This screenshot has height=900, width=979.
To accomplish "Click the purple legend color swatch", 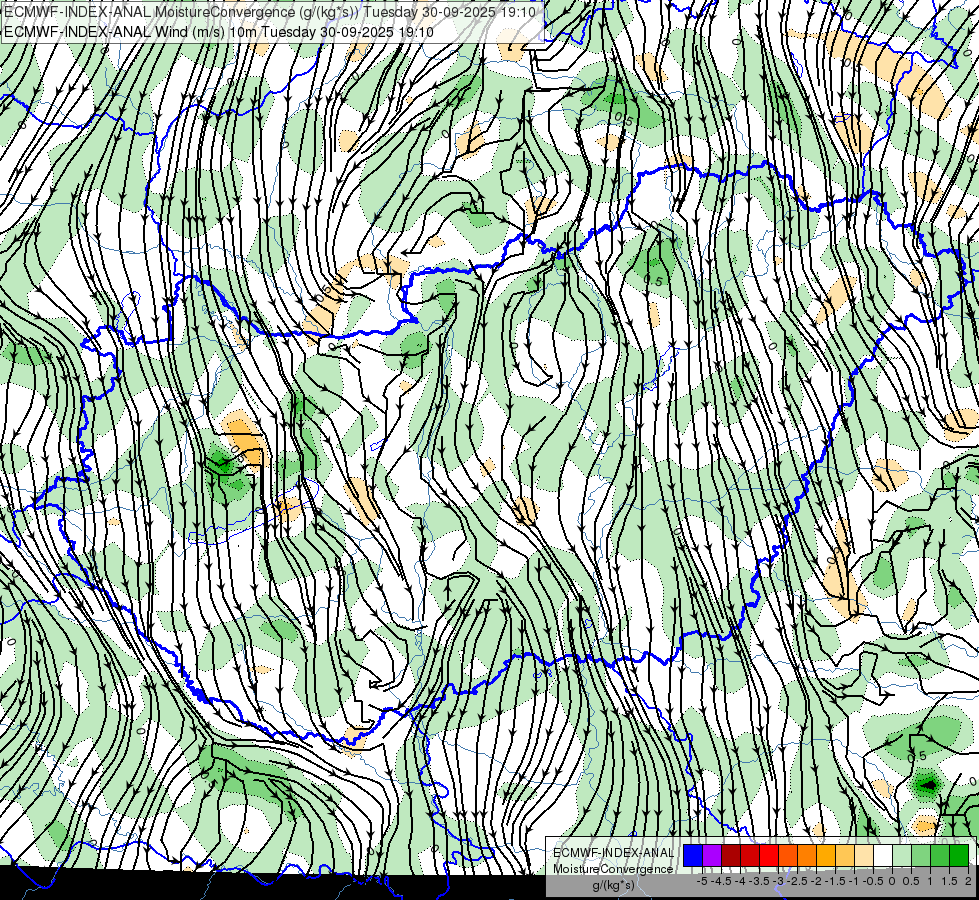I will [x=712, y=856].
